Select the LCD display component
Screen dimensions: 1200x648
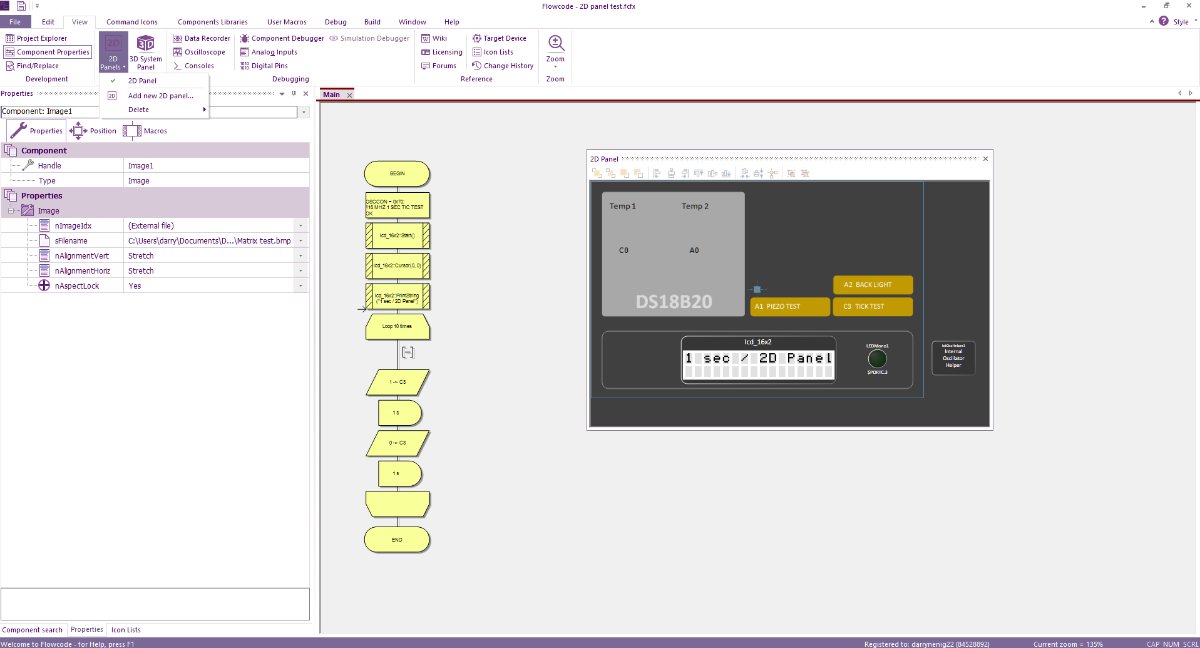coord(758,359)
